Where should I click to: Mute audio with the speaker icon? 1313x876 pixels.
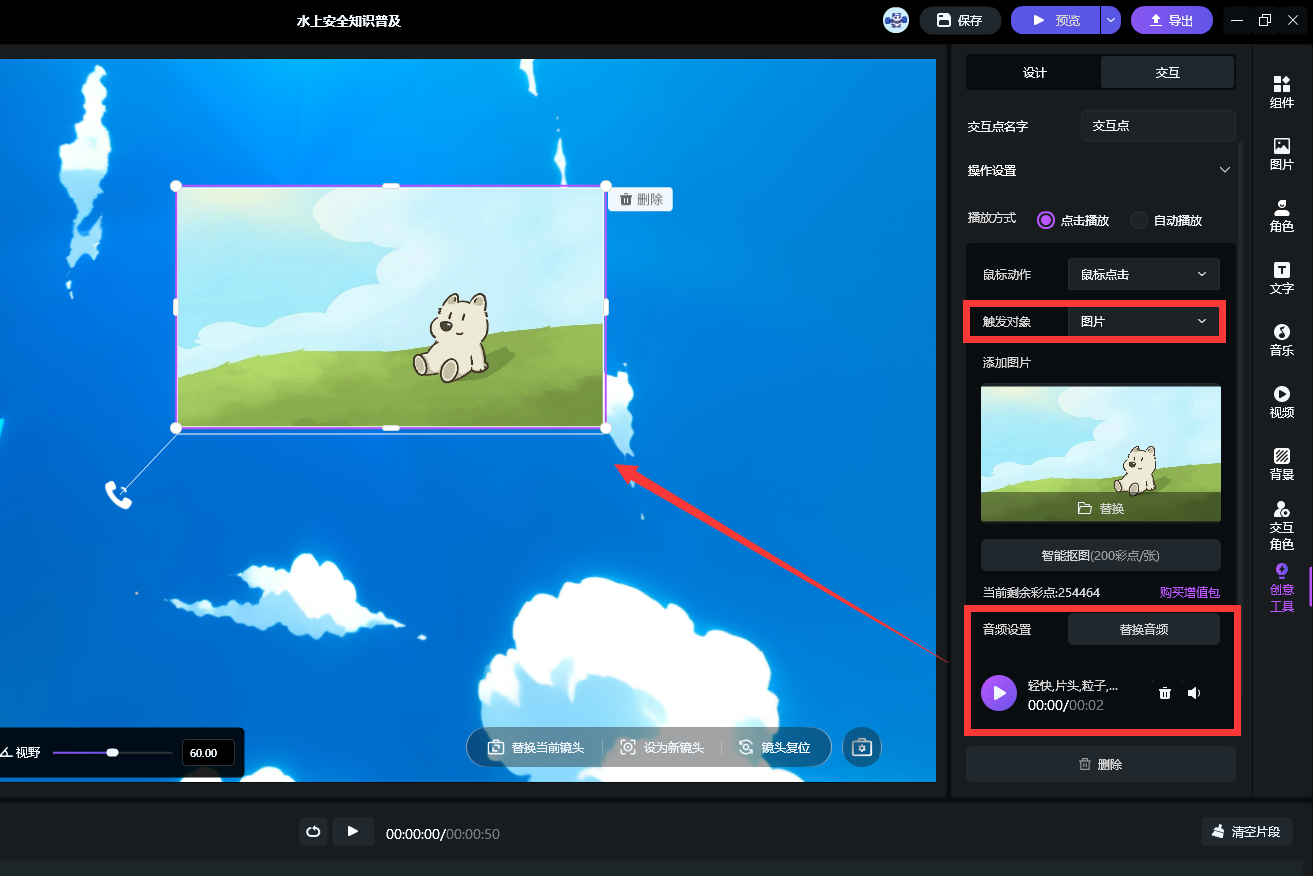tap(1194, 693)
